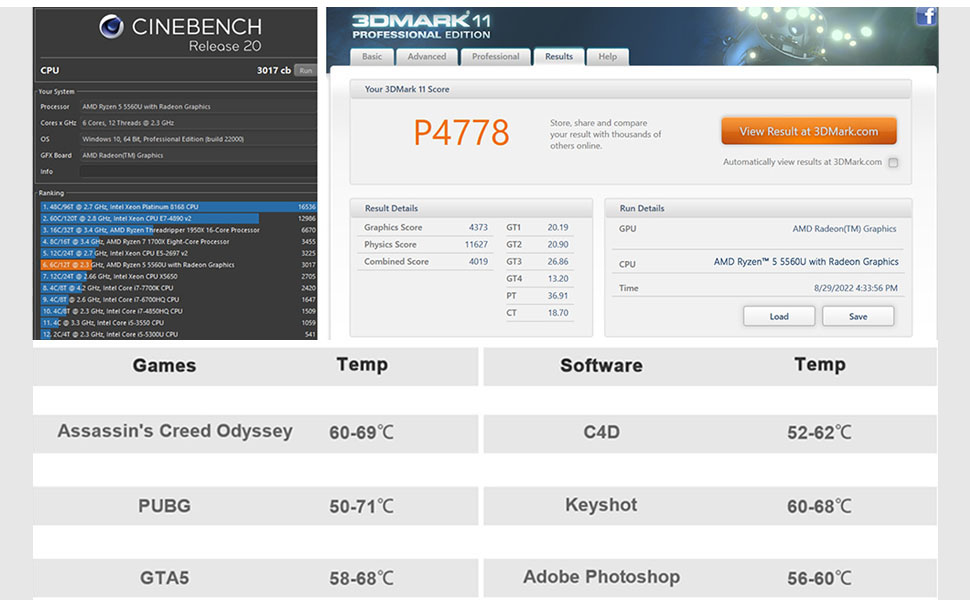Click the OS value Windows 10 64 Bit
970x600 pixels.
[163, 139]
